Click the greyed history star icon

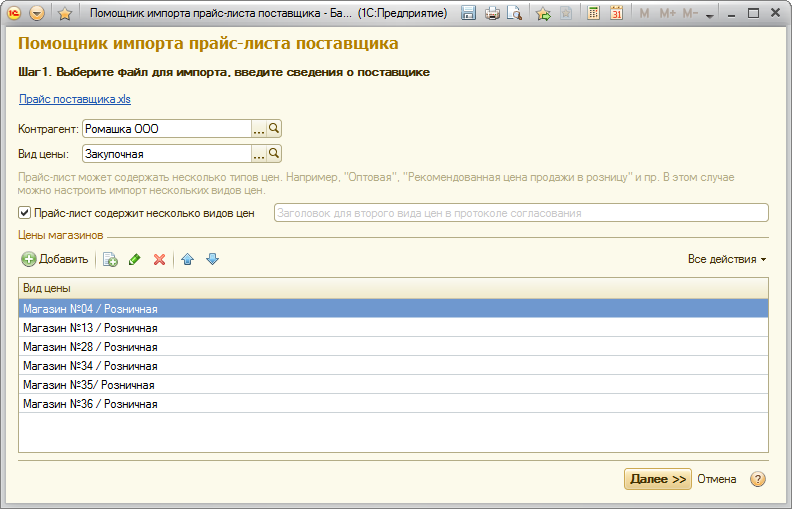(x=566, y=13)
